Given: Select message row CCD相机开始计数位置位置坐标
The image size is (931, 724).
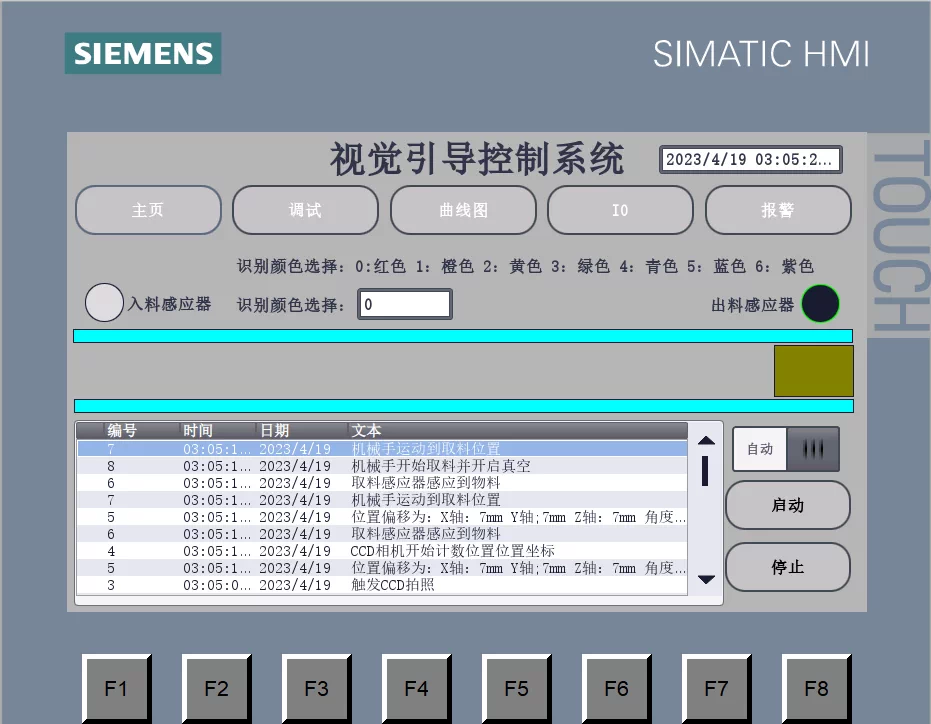Looking at the screenshot, I should point(382,551).
